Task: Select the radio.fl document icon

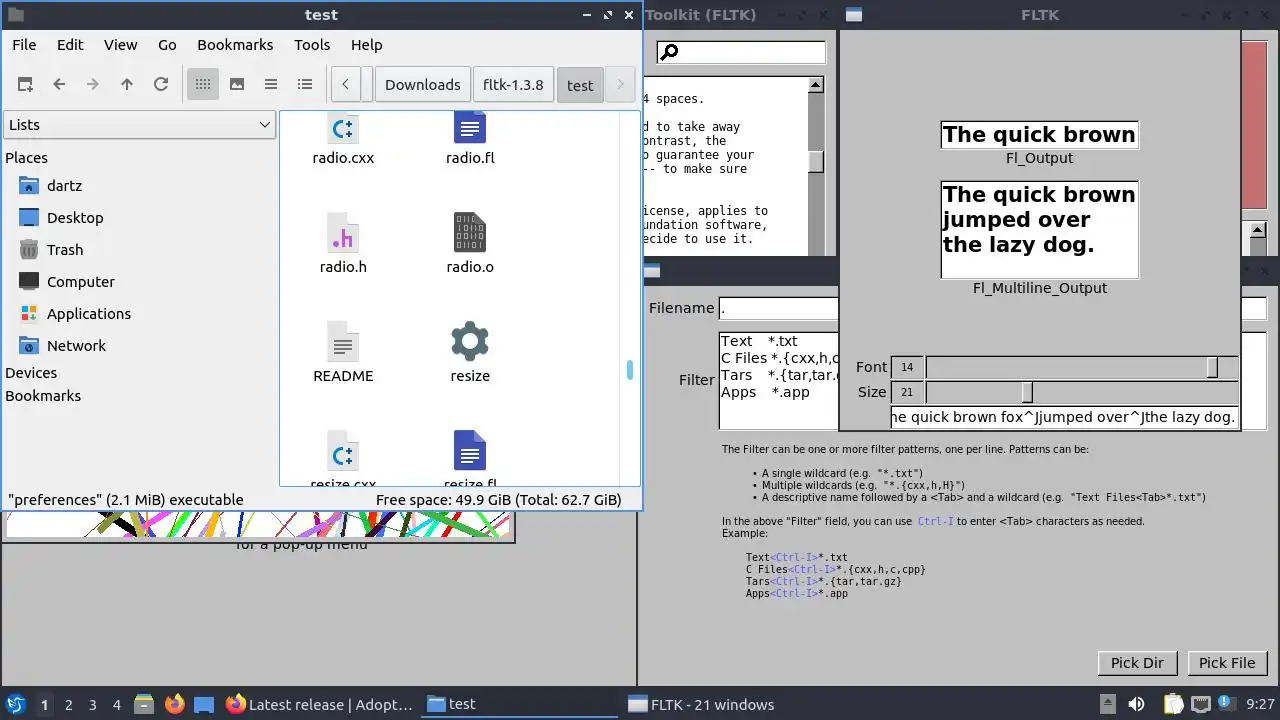Action: pyautogui.click(x=470, y=129)
